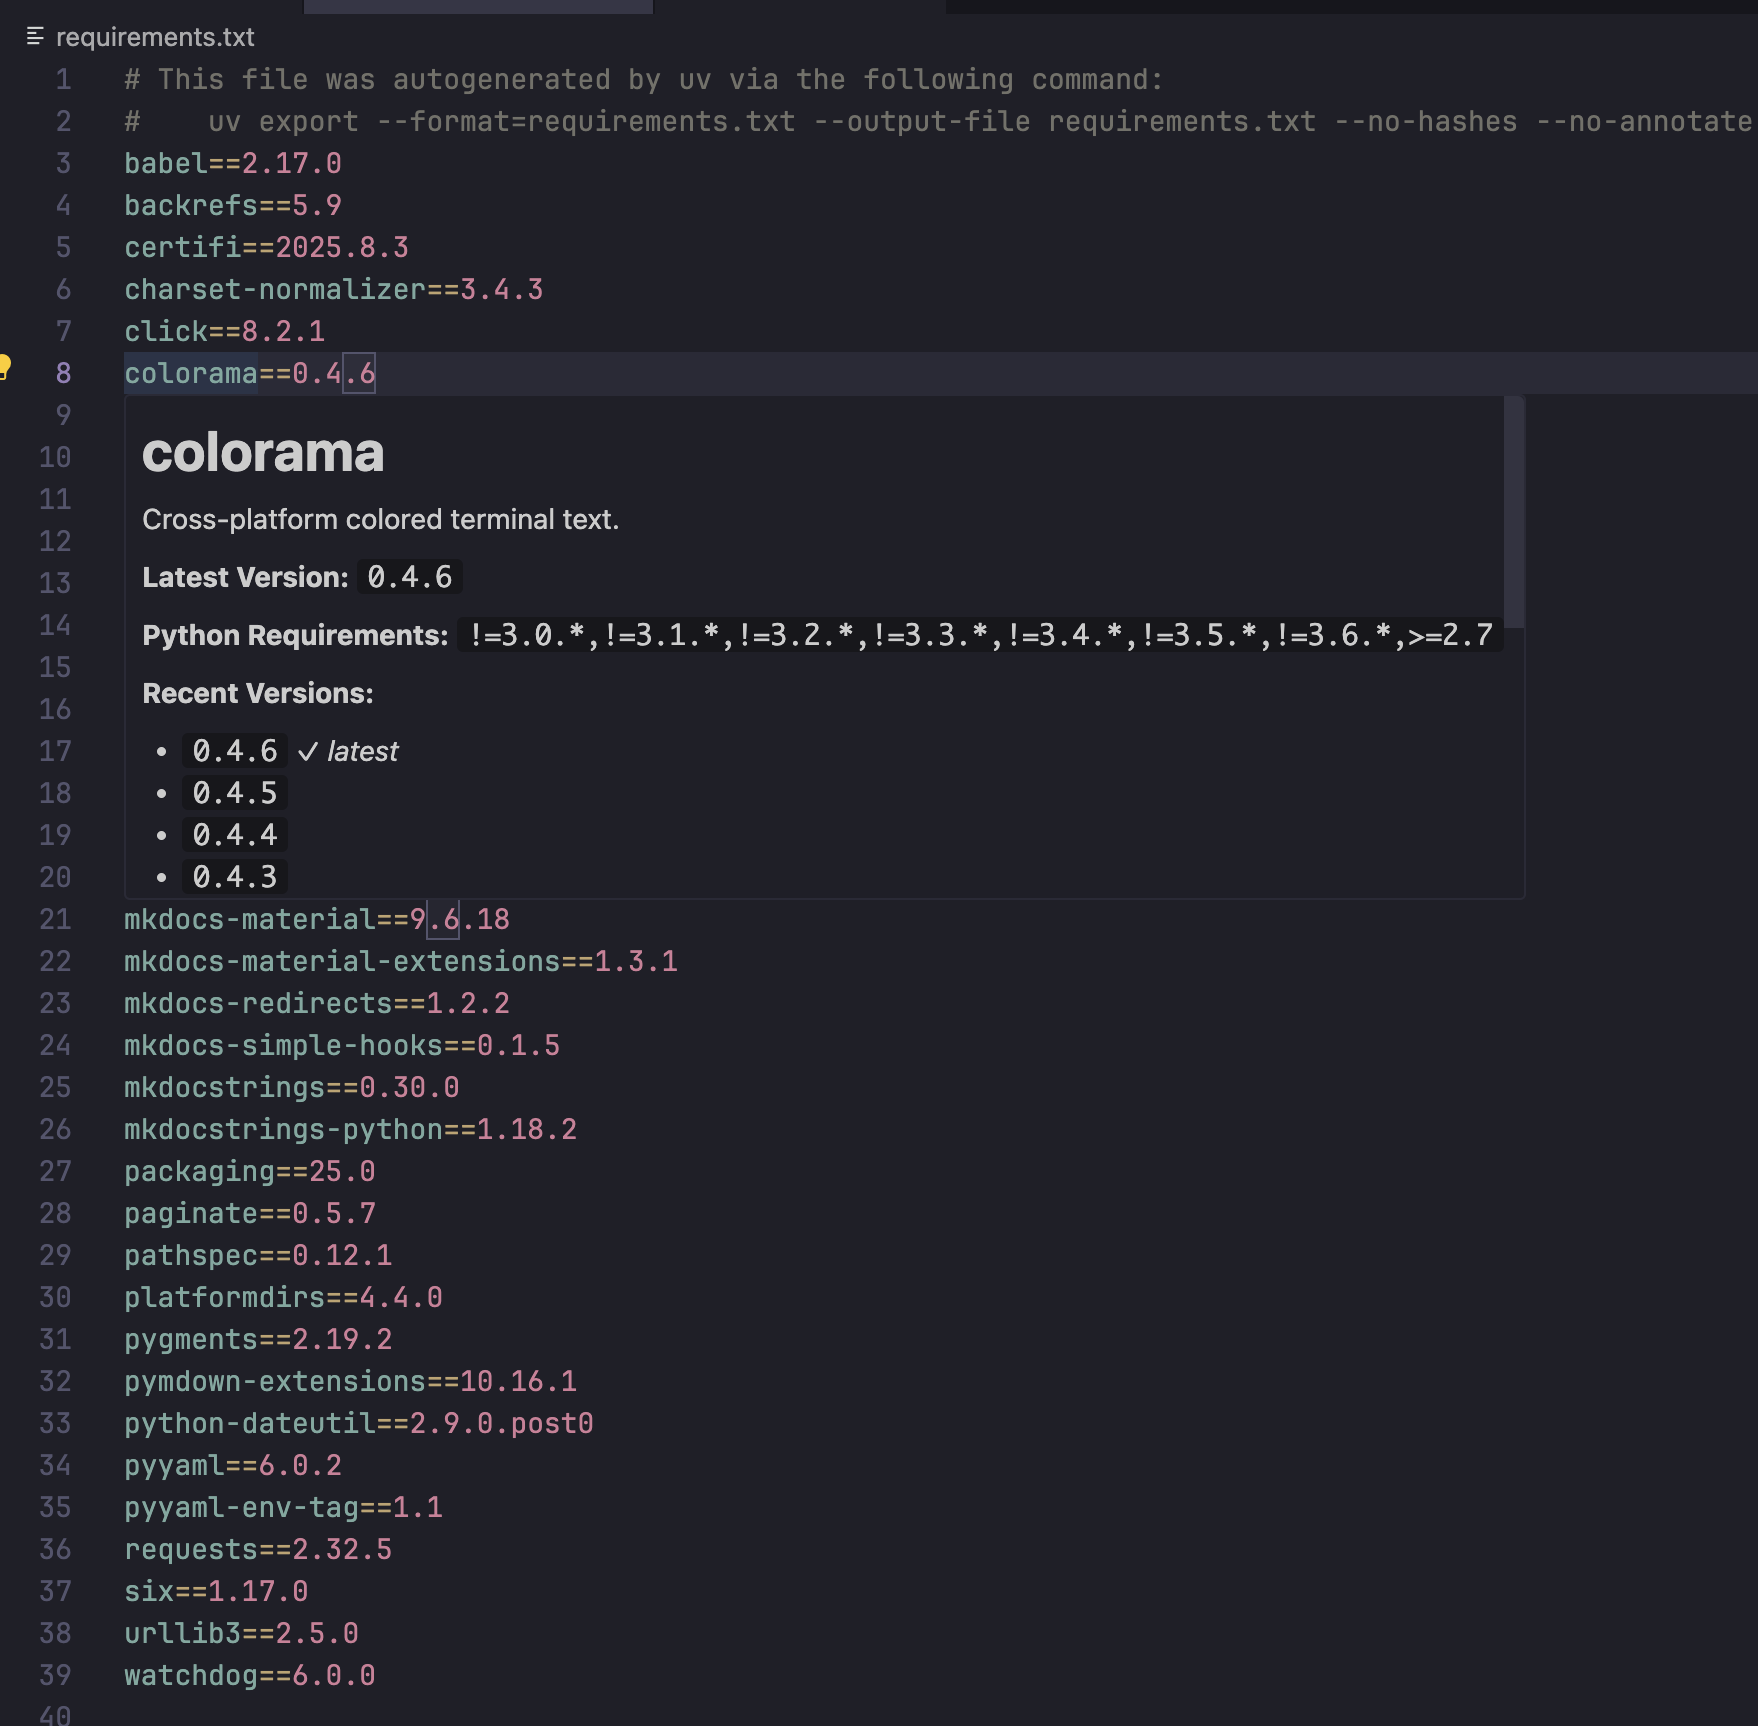Click the pygments==2.19.2 line
Image resolution: width=1758 pixels, height=1726 pixels.
(258, 1339)
